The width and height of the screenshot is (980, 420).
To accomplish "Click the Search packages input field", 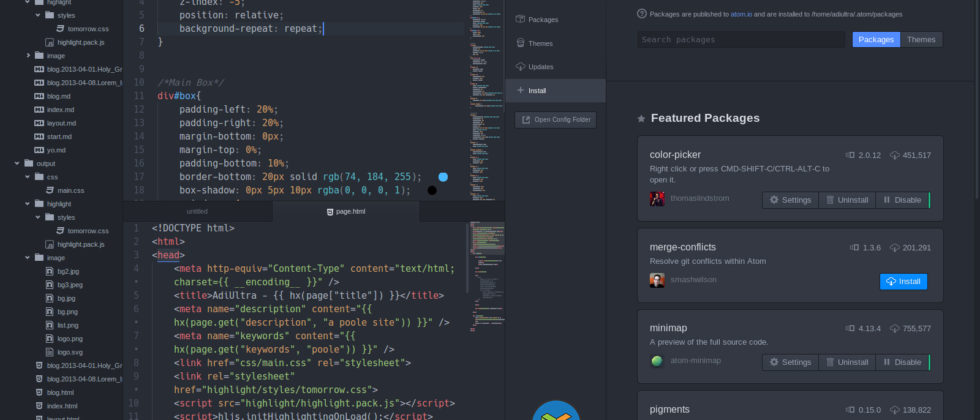I will pyautogui.click(x=740, y=39).
